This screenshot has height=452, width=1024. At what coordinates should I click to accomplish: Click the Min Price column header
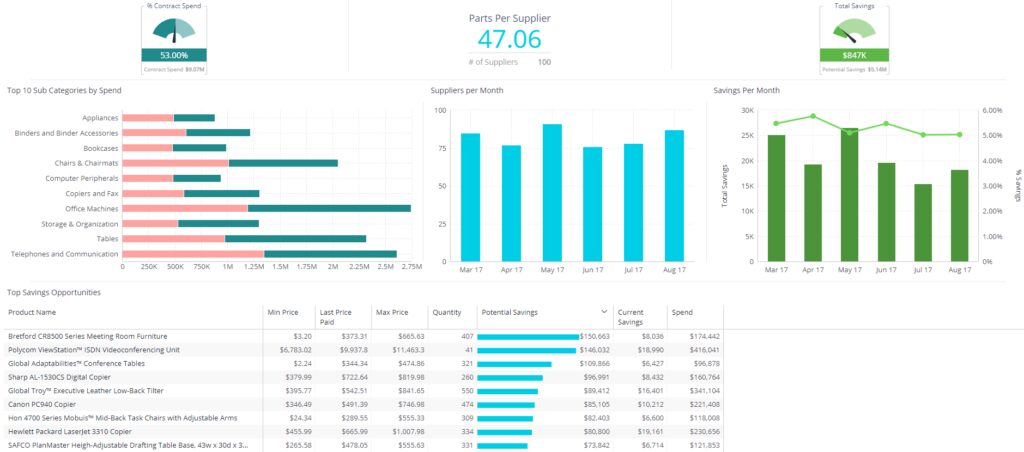pyautogui.click(x=283, y=312)
